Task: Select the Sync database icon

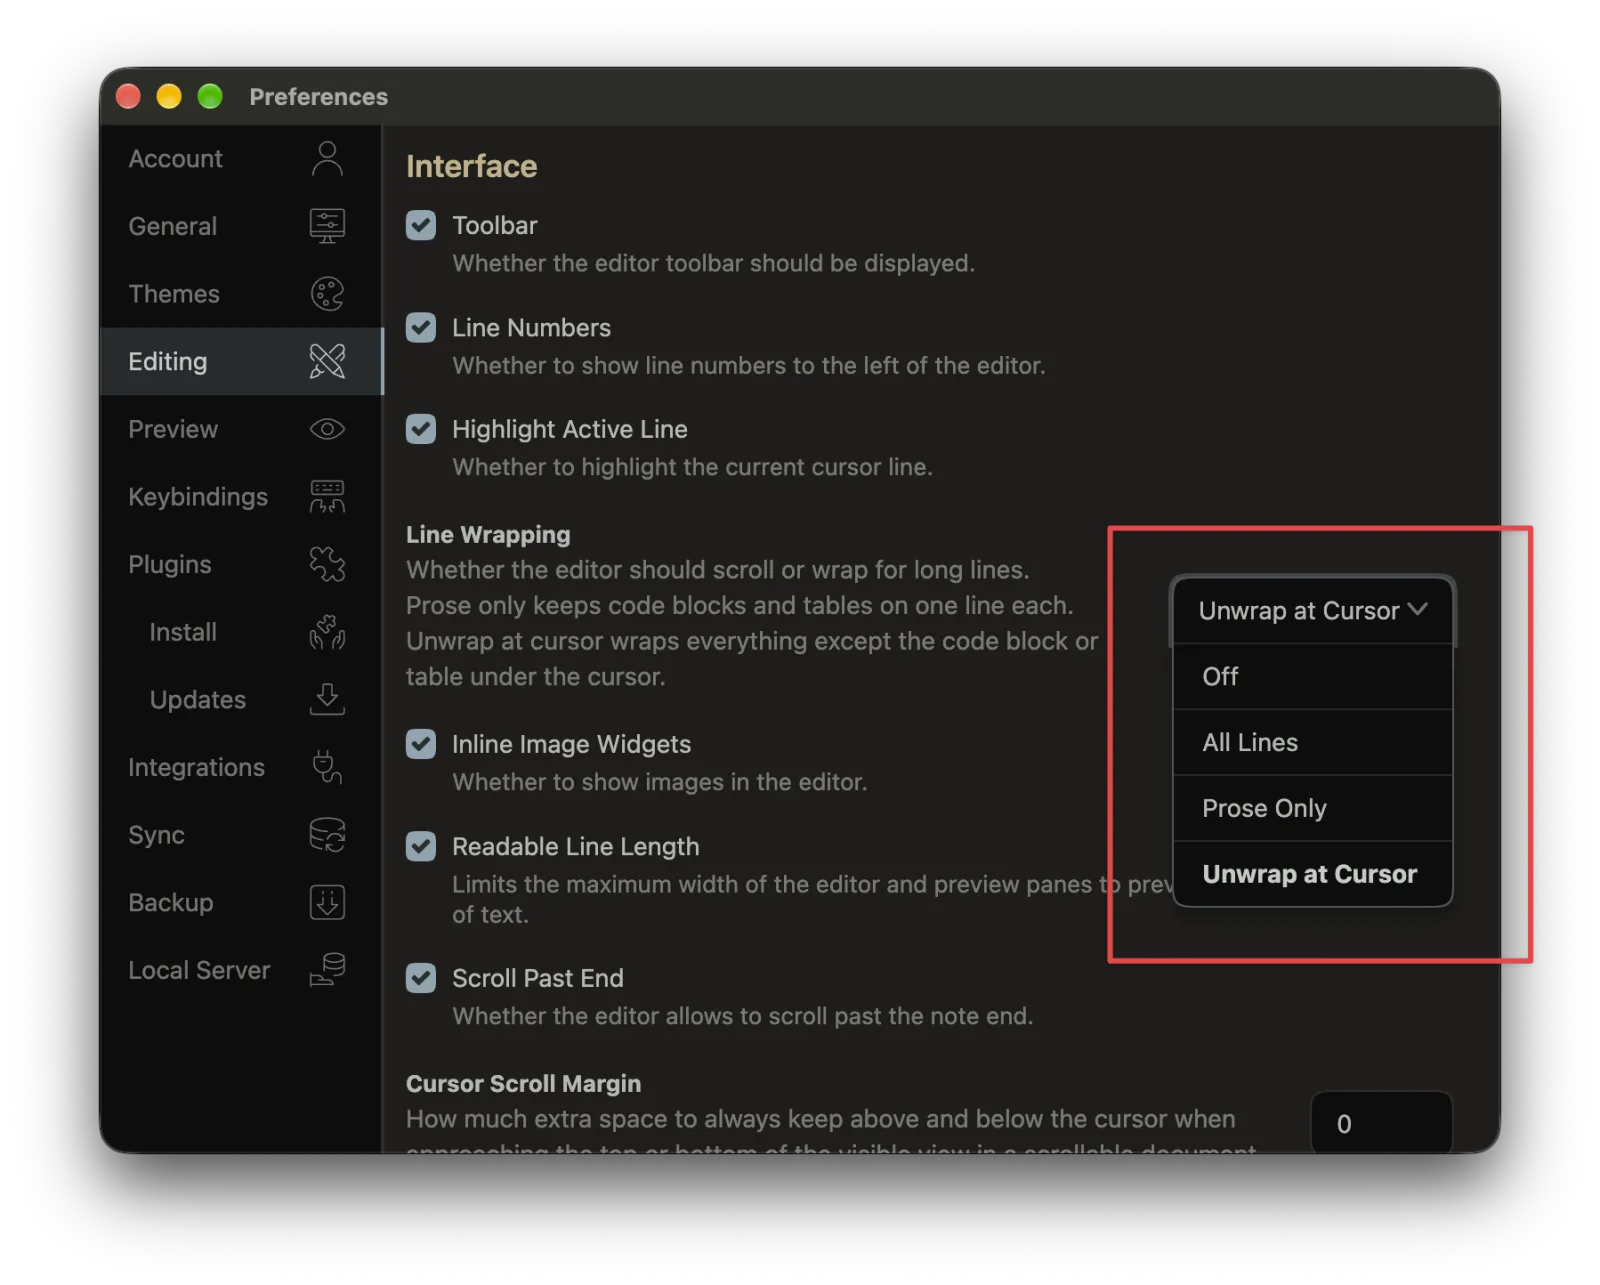Action: click(327, 835)
